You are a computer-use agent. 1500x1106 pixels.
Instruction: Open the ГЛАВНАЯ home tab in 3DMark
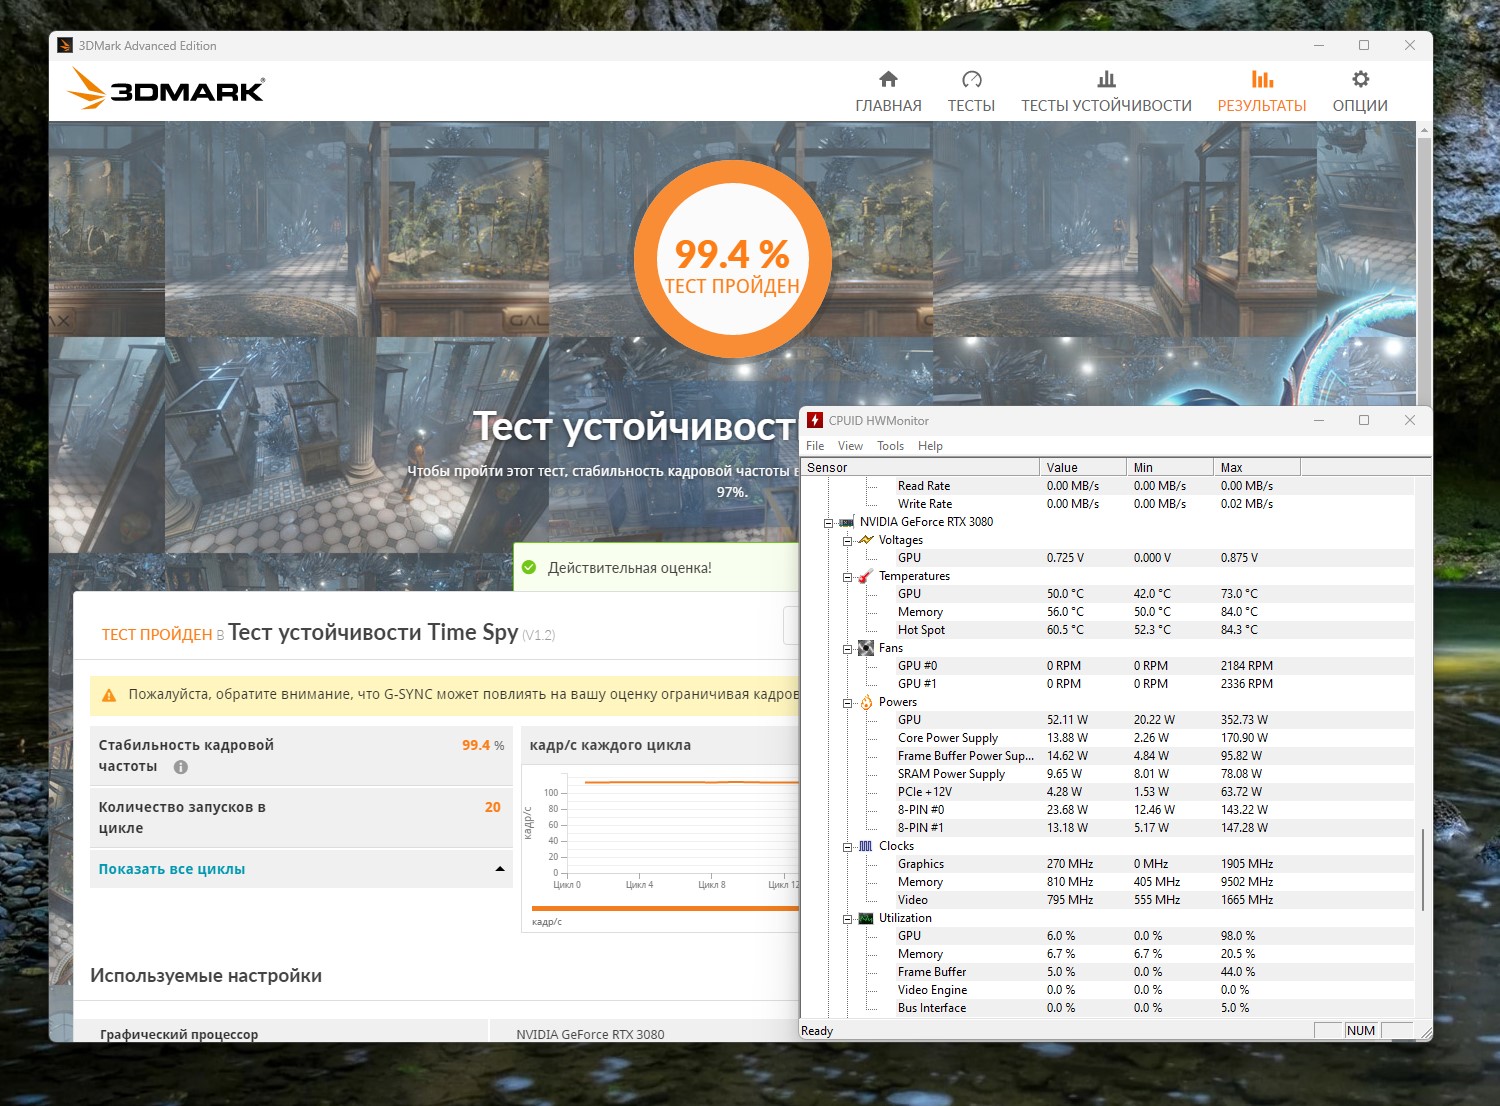[888, 91]
